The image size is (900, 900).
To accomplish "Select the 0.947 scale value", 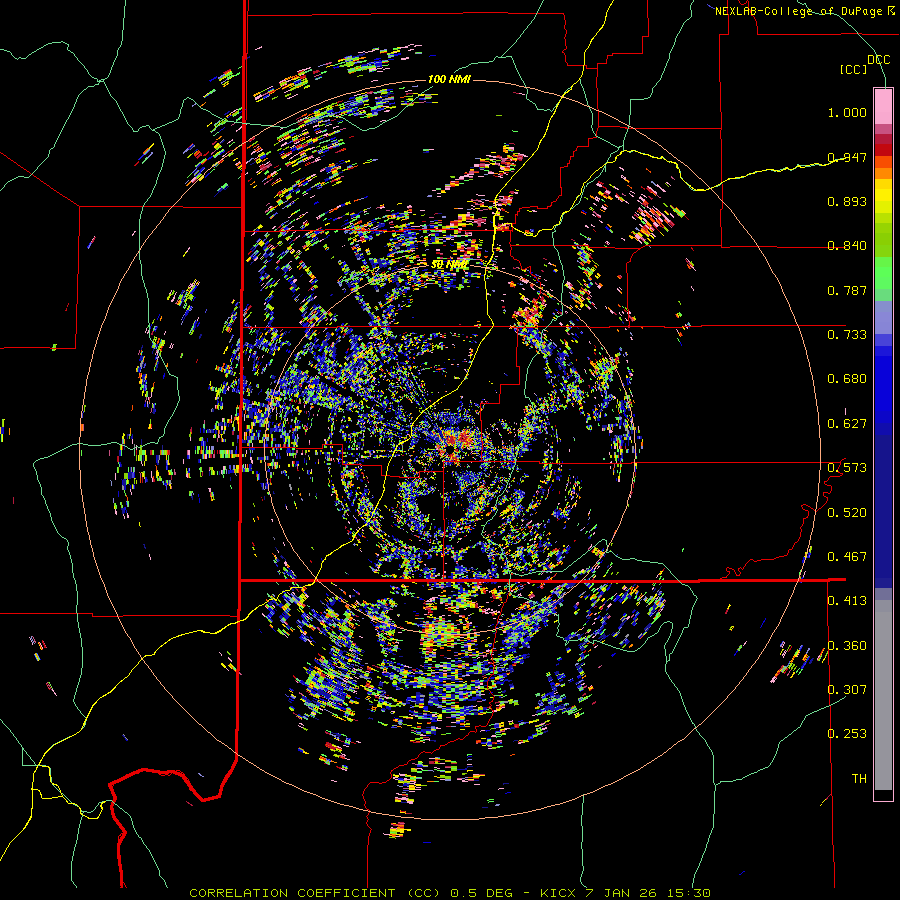I will coord(847,157).
